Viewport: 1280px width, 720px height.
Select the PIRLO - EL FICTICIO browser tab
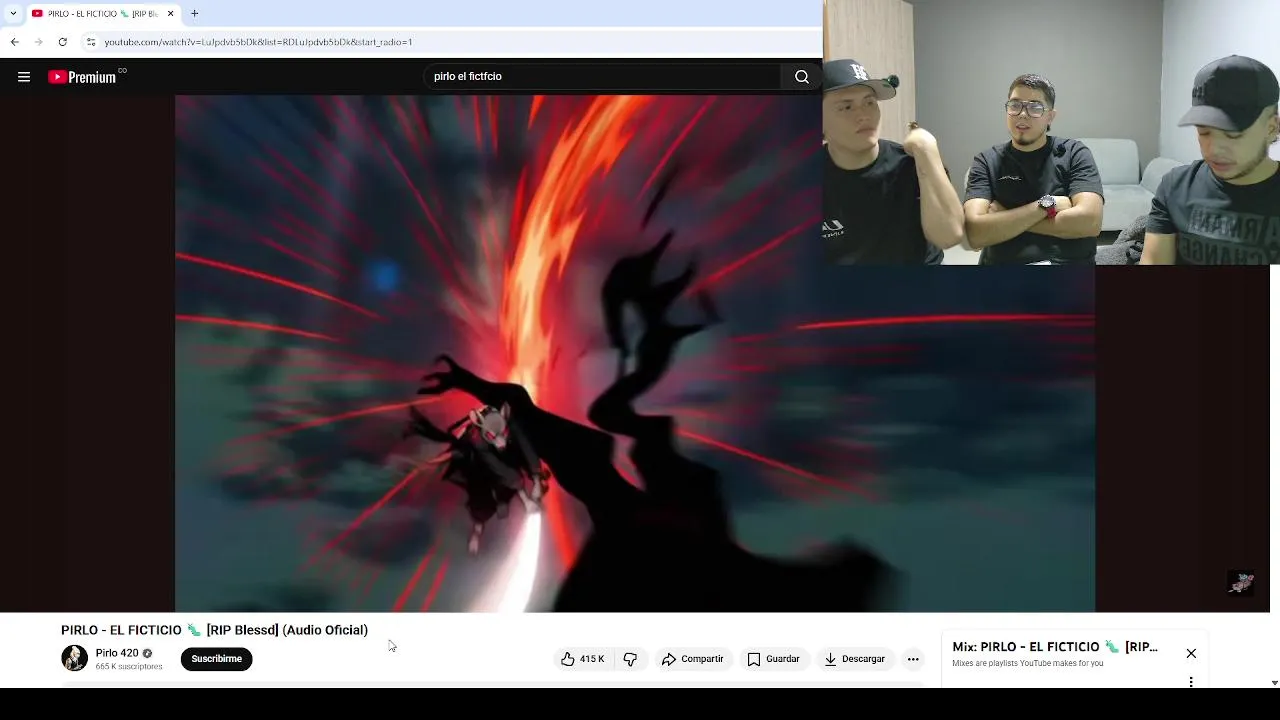pos(103,13)
